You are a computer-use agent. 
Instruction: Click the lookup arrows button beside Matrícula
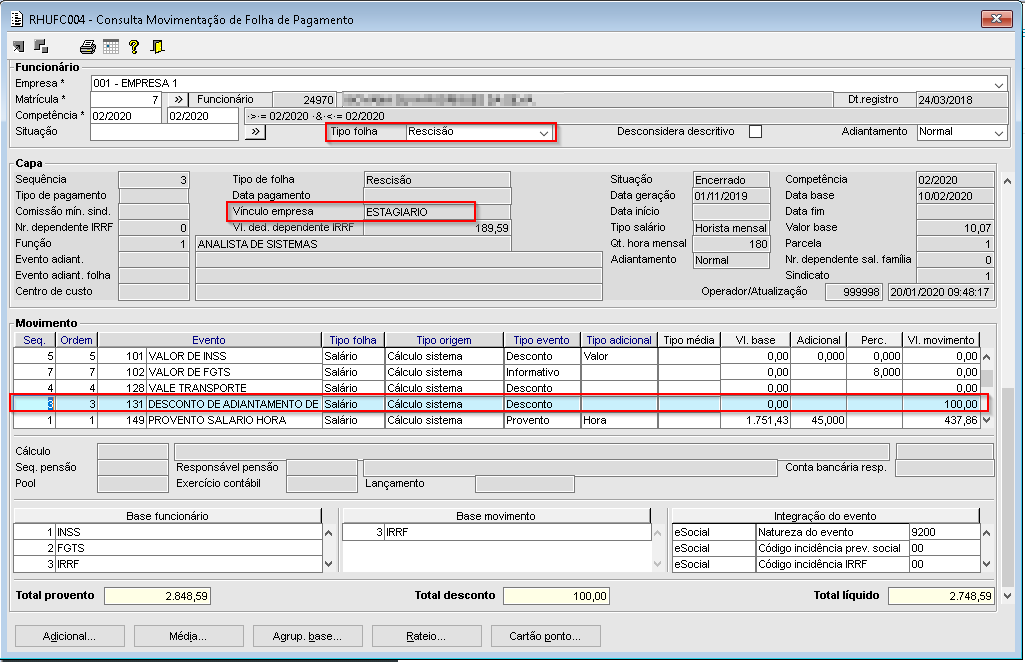coord(176,100)
